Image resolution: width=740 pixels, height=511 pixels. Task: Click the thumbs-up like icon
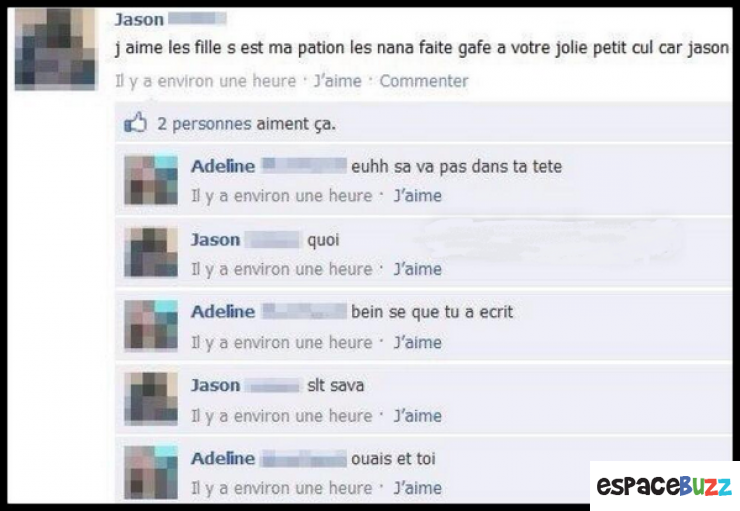coord(135,123)
